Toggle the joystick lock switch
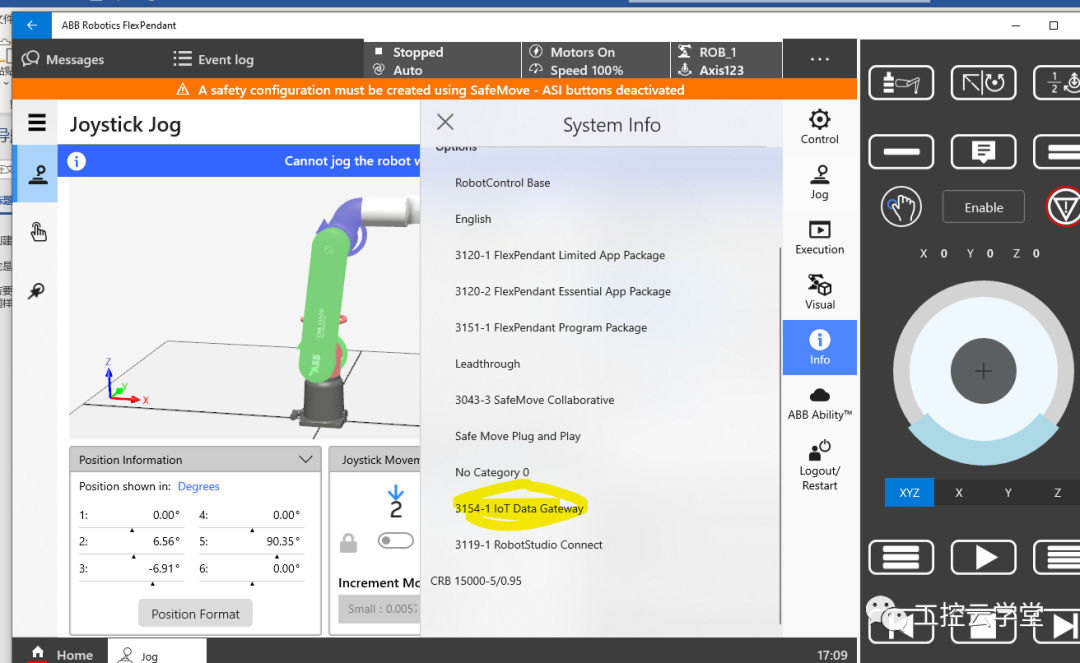 tap(395, 540)
